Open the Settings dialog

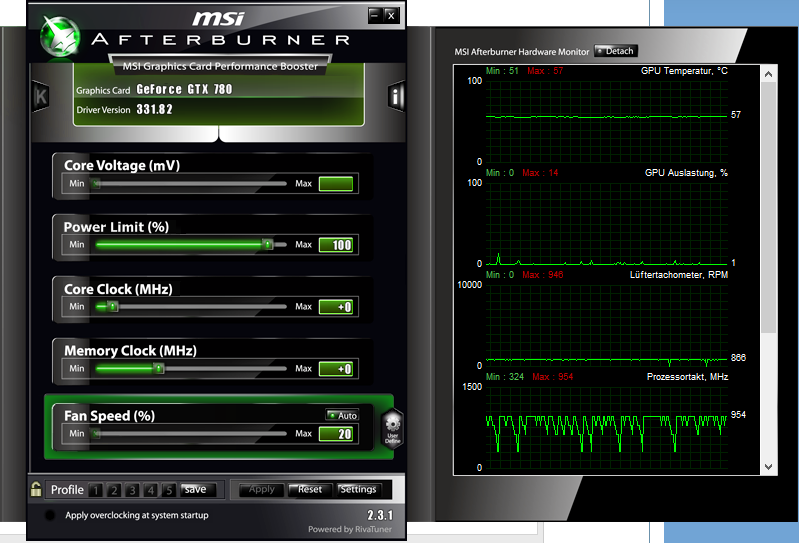point(359,490)
